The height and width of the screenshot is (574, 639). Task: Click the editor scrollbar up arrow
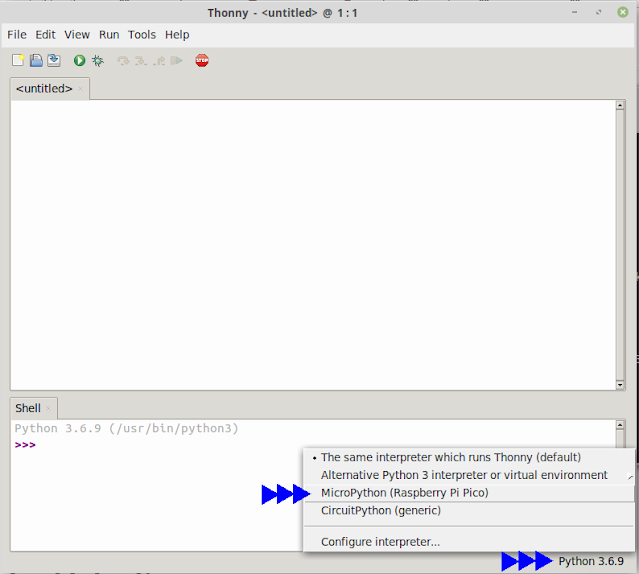[x=620, y=106]
